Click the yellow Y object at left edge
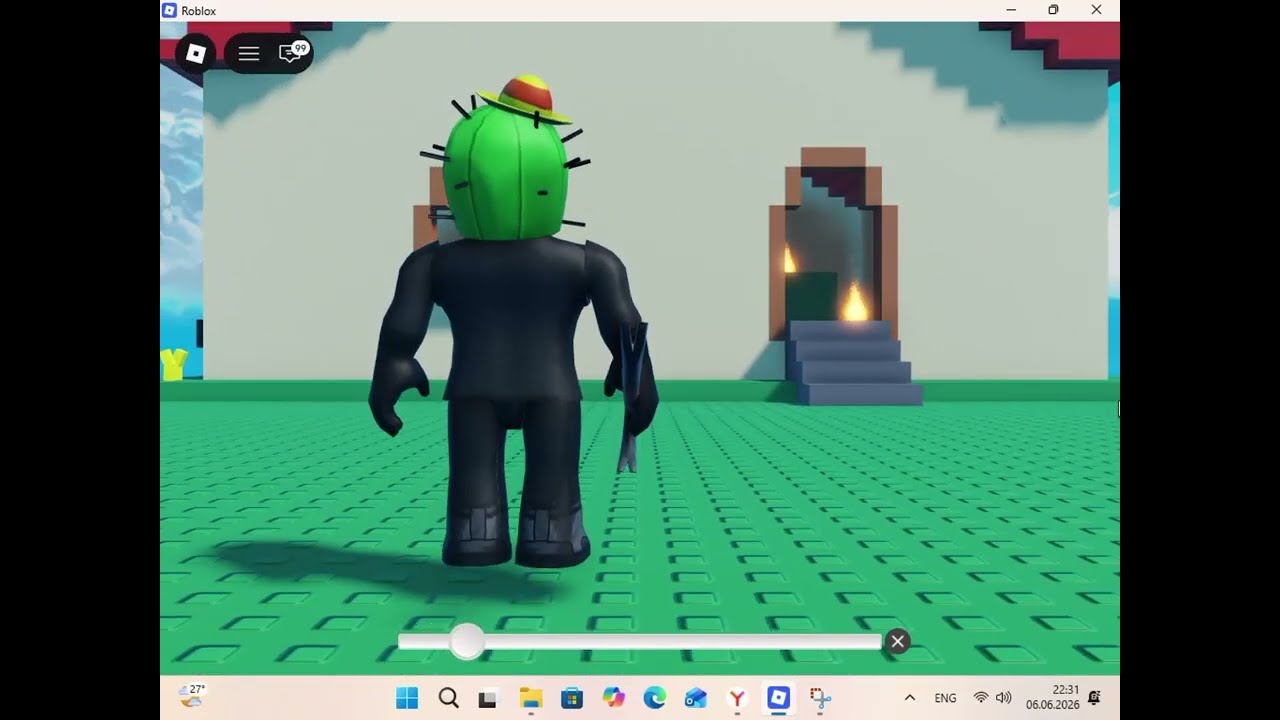 point(174,365)
